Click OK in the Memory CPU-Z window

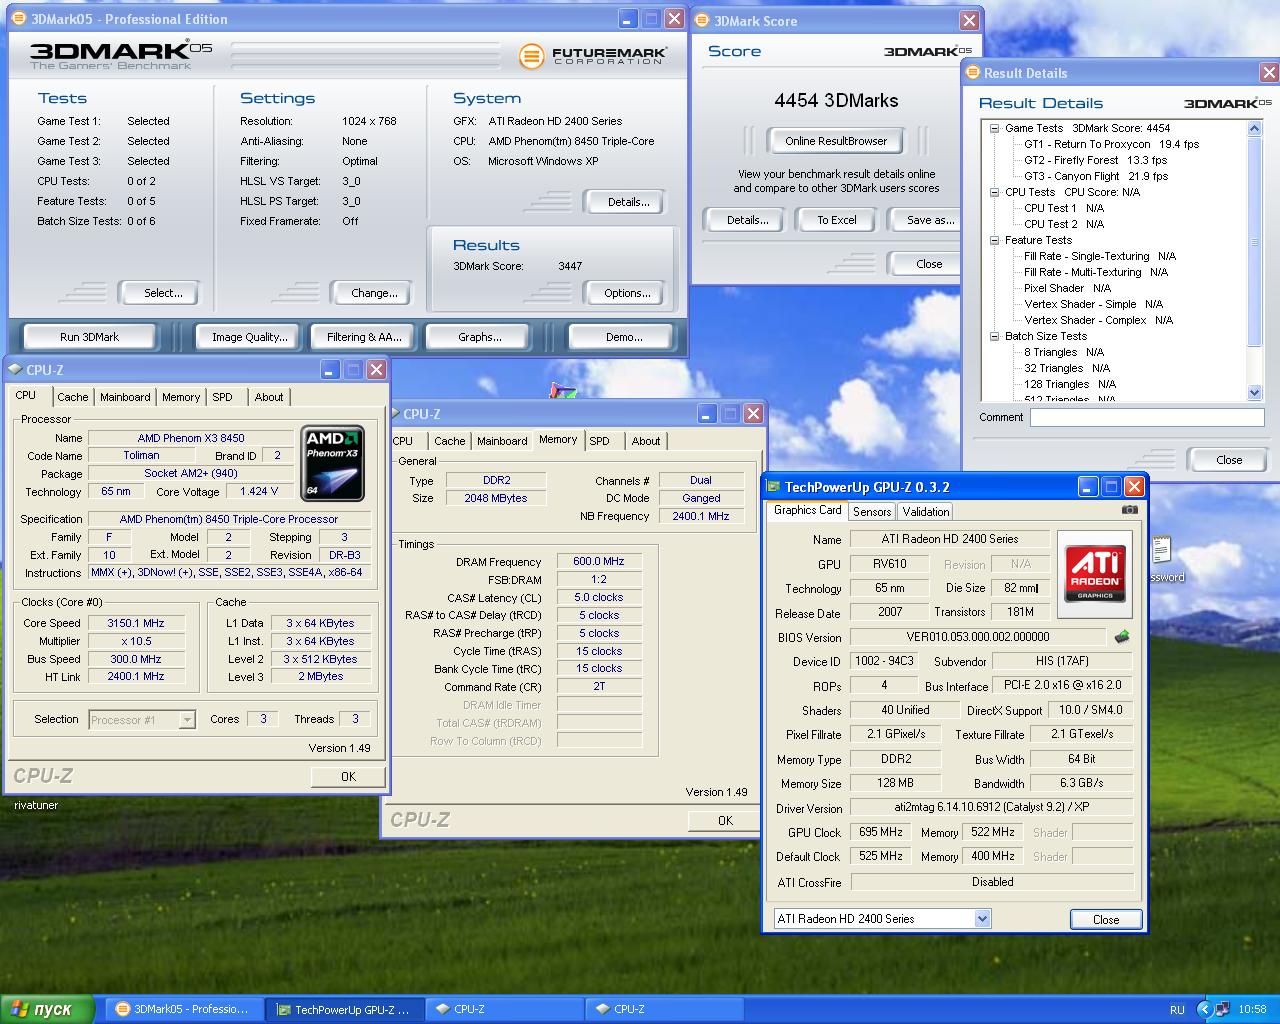pyautogui.click(x=725, y=821)
